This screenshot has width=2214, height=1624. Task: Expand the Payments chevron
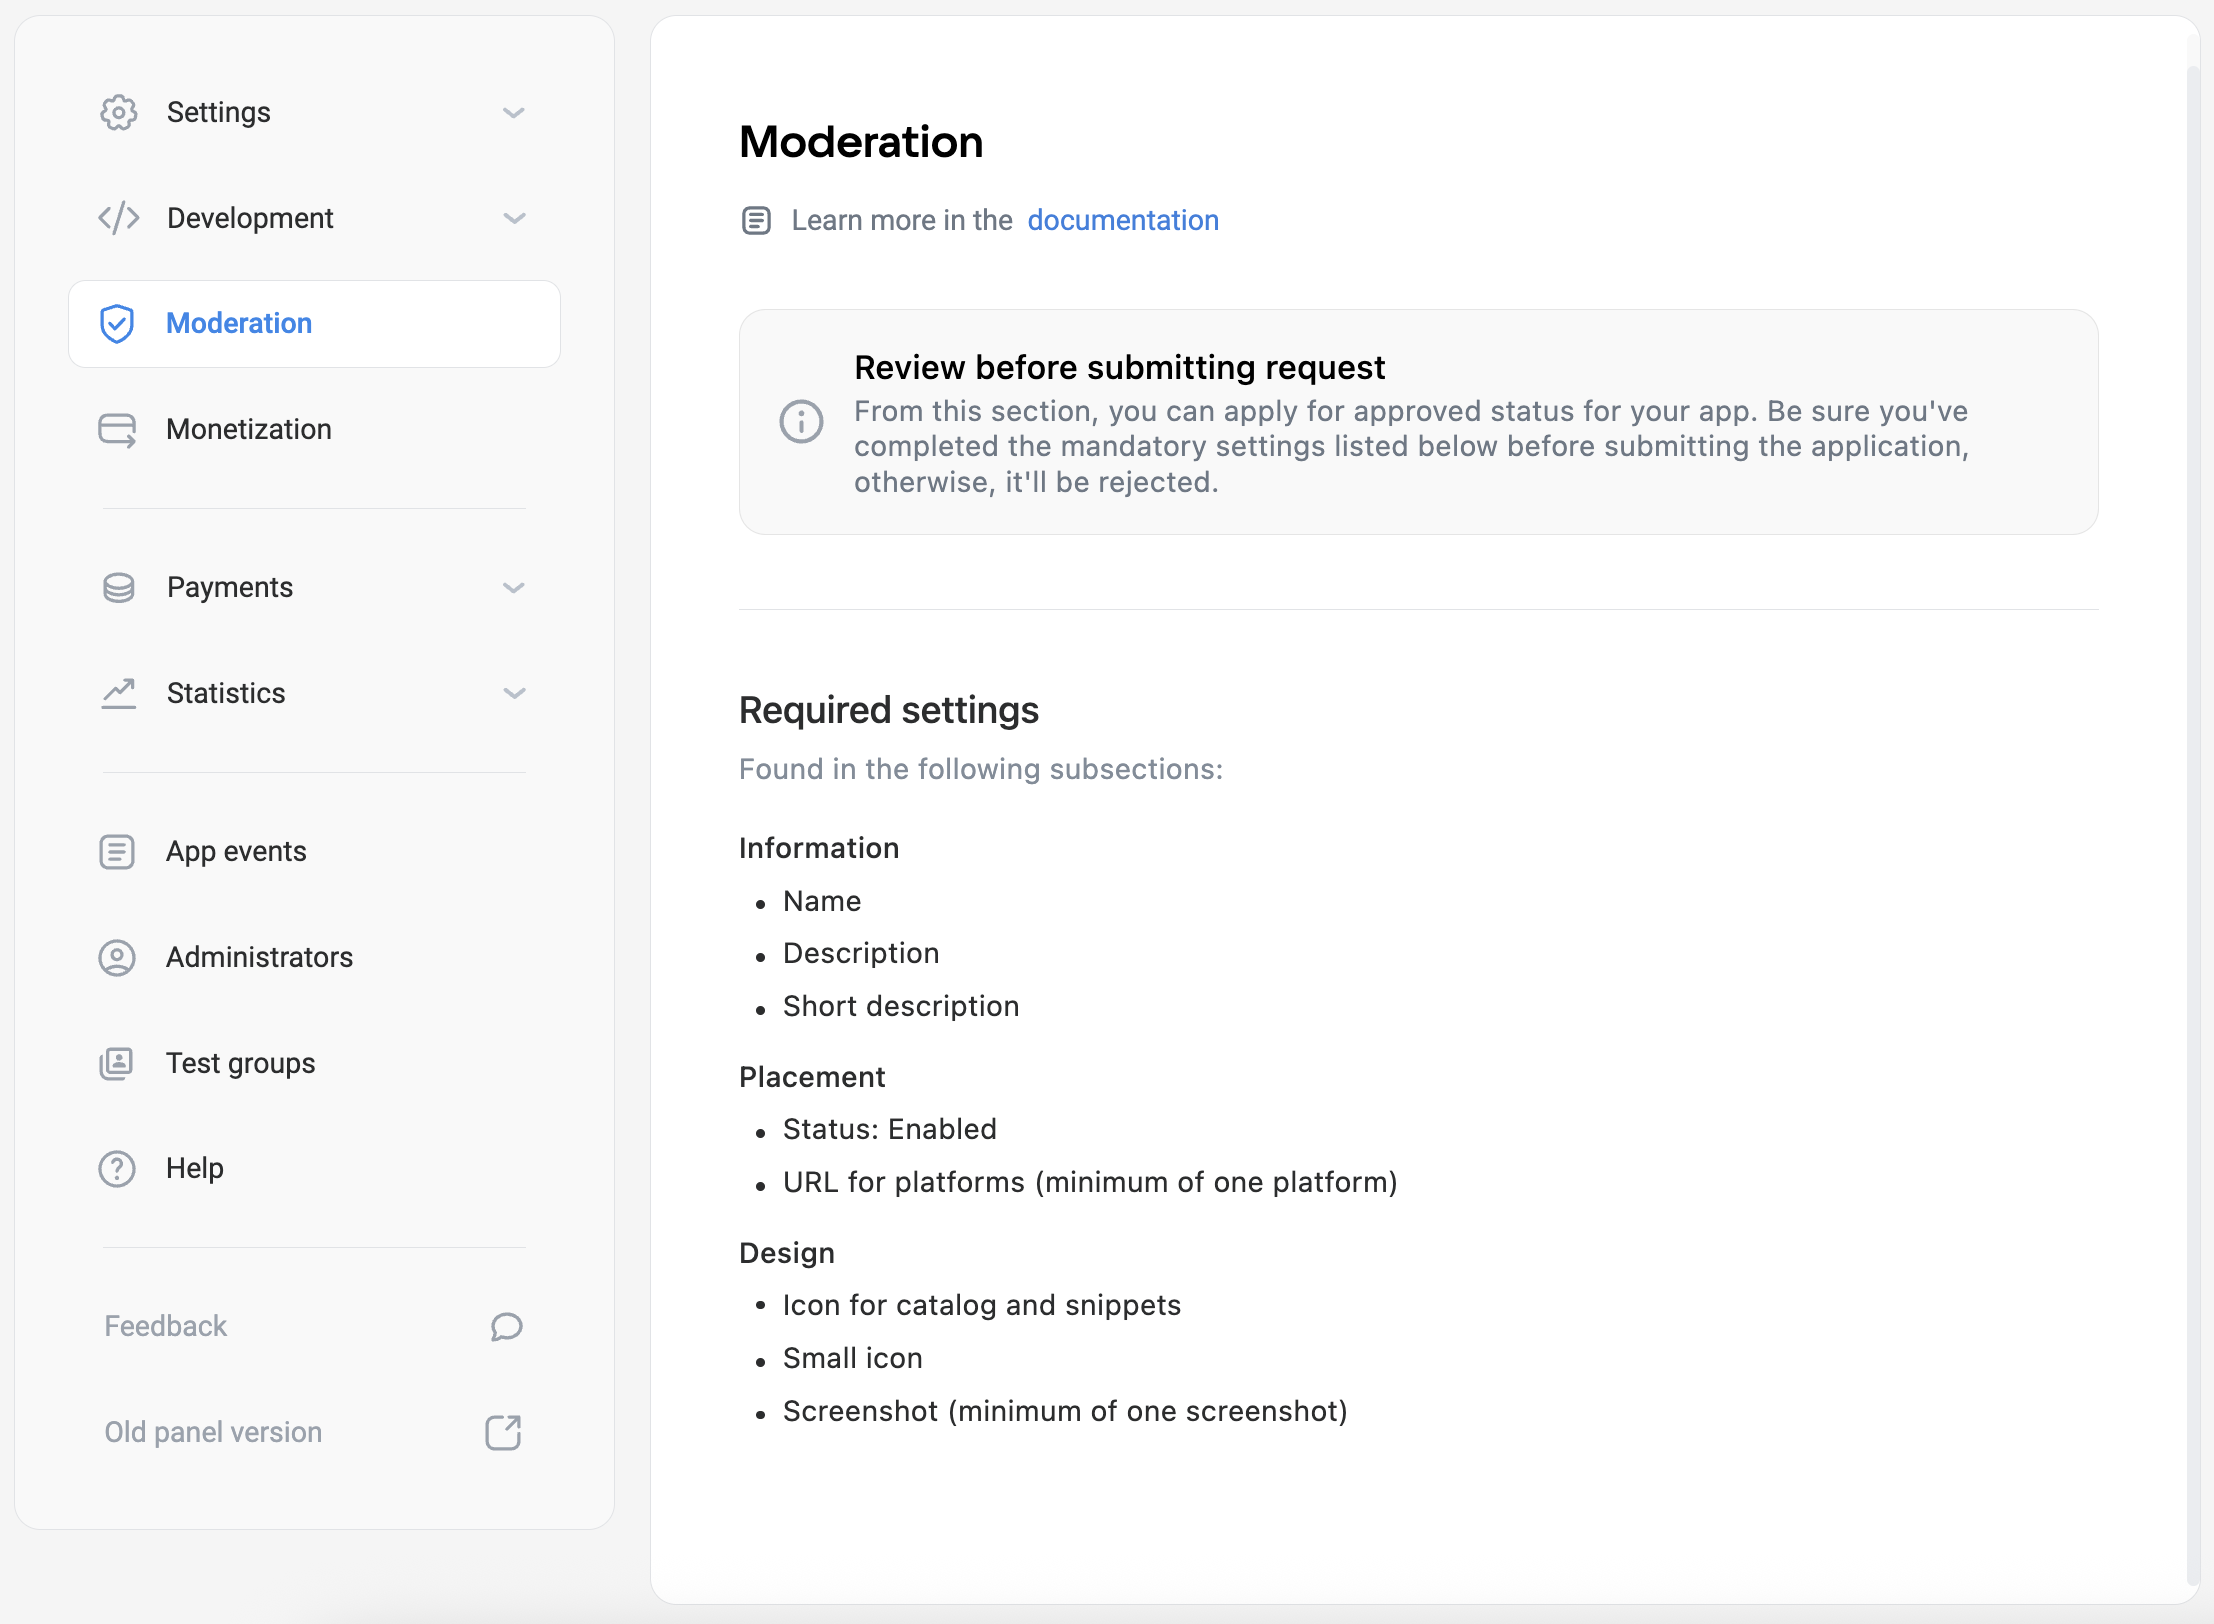click(514, 588)
